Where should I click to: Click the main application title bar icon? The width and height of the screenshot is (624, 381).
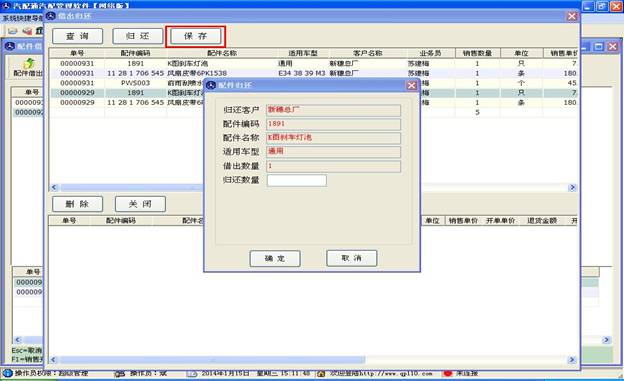tap(6, 5)
